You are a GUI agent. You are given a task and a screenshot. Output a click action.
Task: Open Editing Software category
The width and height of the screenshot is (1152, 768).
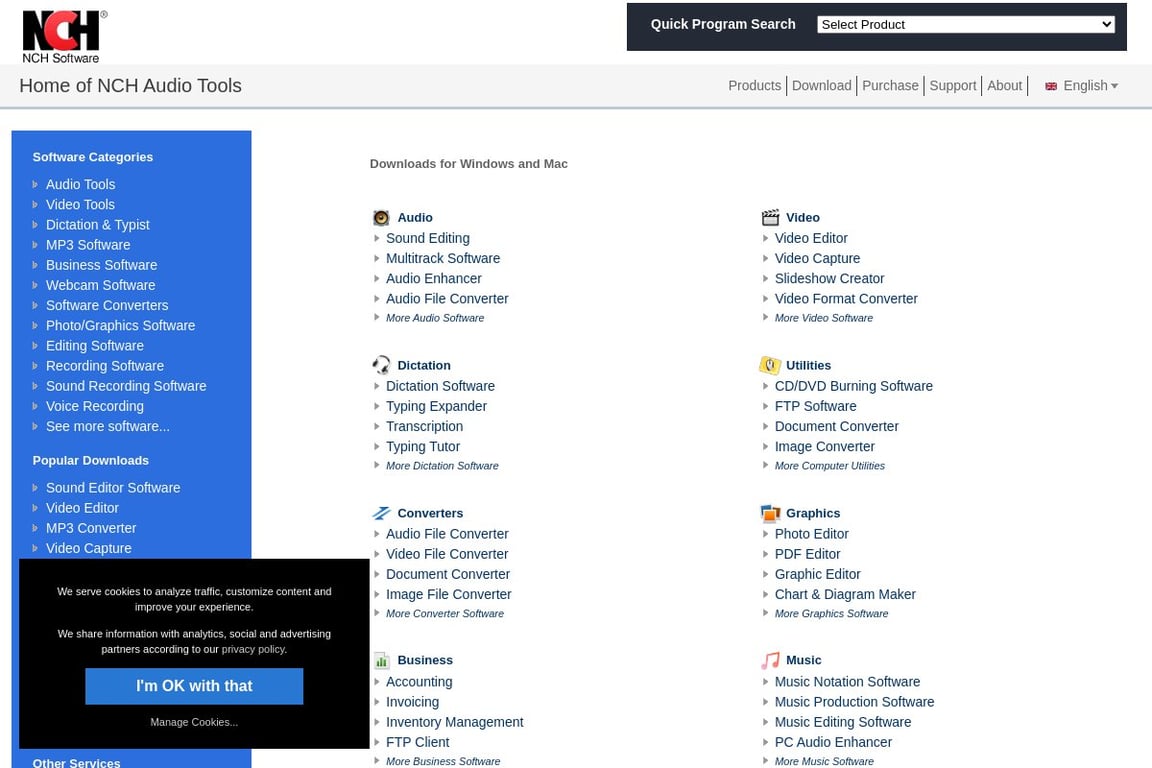click(95, 346)
